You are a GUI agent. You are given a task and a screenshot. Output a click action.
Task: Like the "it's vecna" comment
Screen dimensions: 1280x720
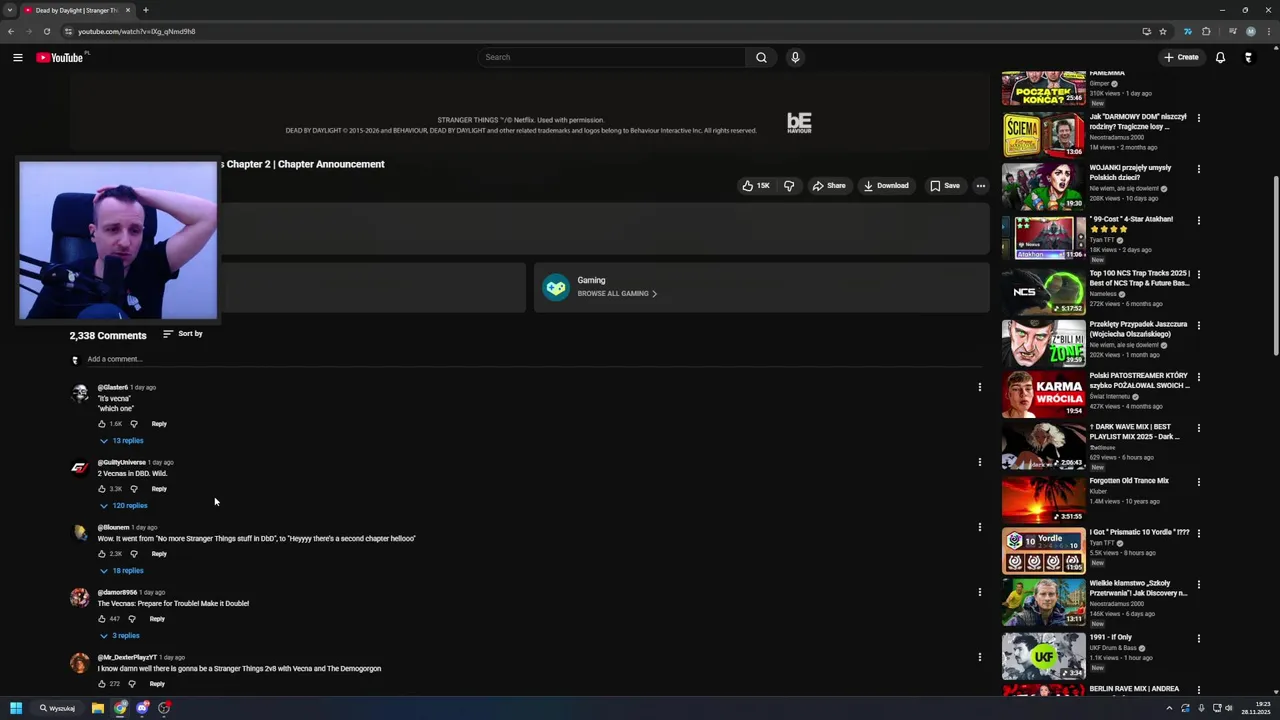102,424
